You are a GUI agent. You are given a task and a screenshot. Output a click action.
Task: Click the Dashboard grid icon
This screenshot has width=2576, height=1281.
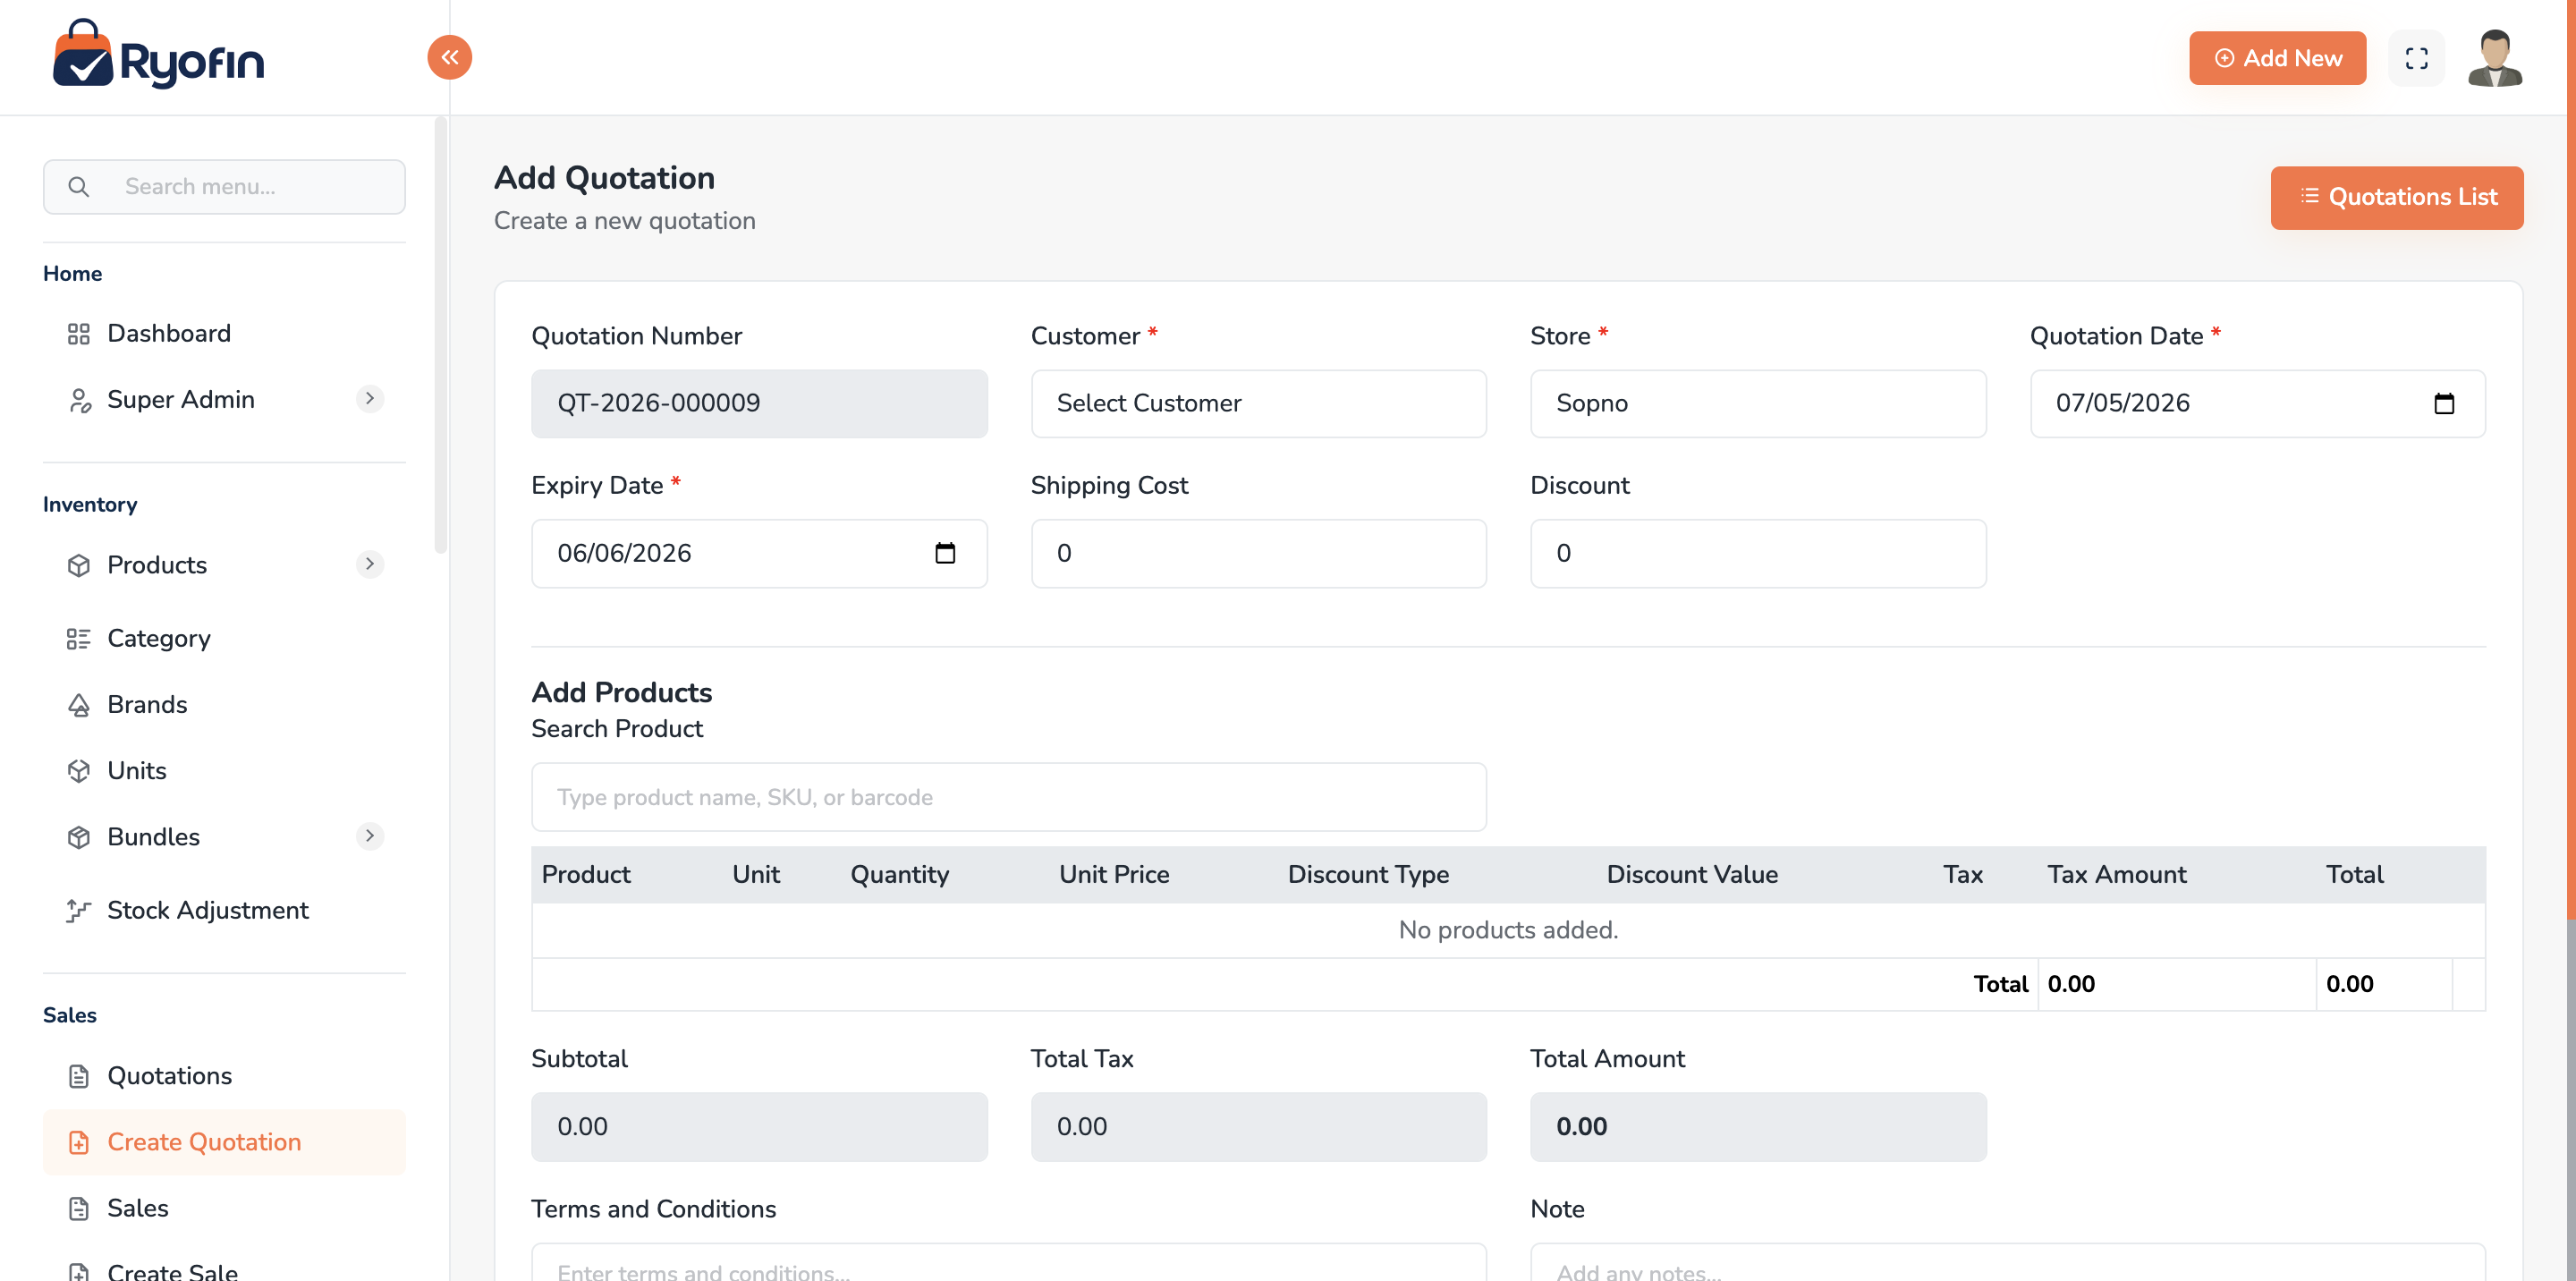click(x=78, y=333)
